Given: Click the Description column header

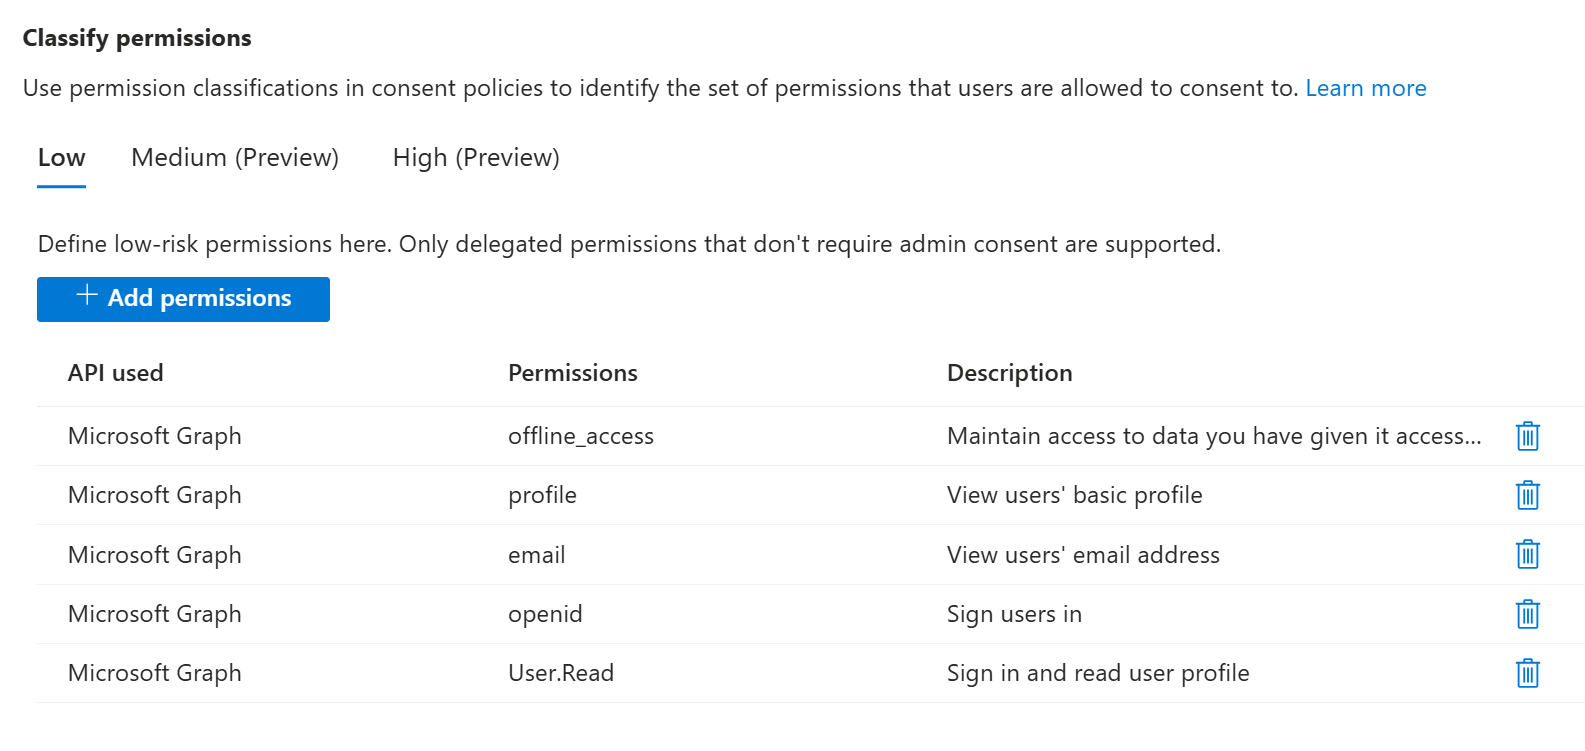Looking at the screenshot, I should 1009,372.
